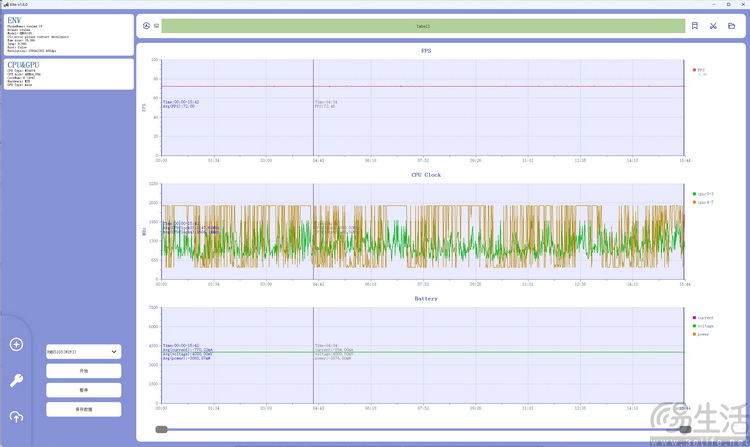Click the small square icon beside label bar

tap(156, 26)
